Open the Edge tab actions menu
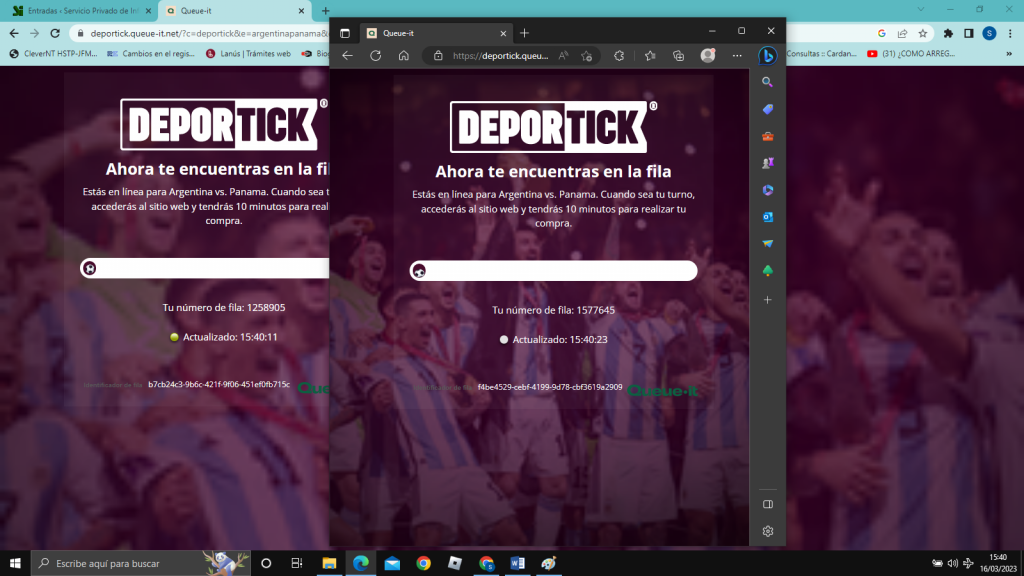Image resolution: width=1024 pixels, height=576 pixels. (x=345, y=33)
